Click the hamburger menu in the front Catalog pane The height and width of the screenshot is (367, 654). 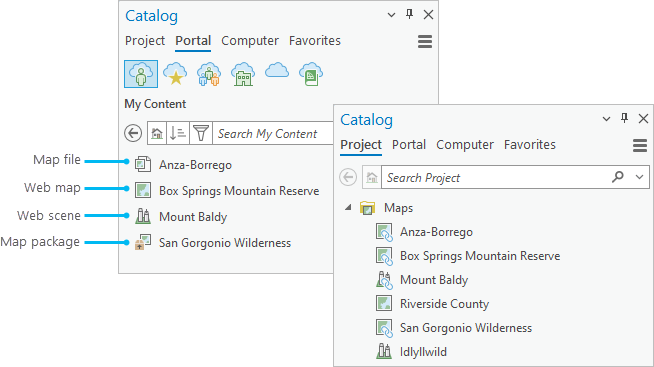coord(640,146)
